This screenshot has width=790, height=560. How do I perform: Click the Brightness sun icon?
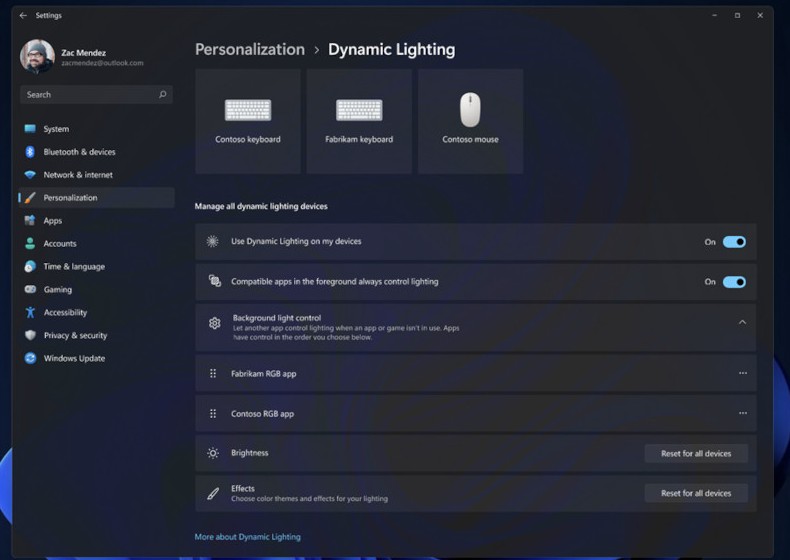click(213, 453)
